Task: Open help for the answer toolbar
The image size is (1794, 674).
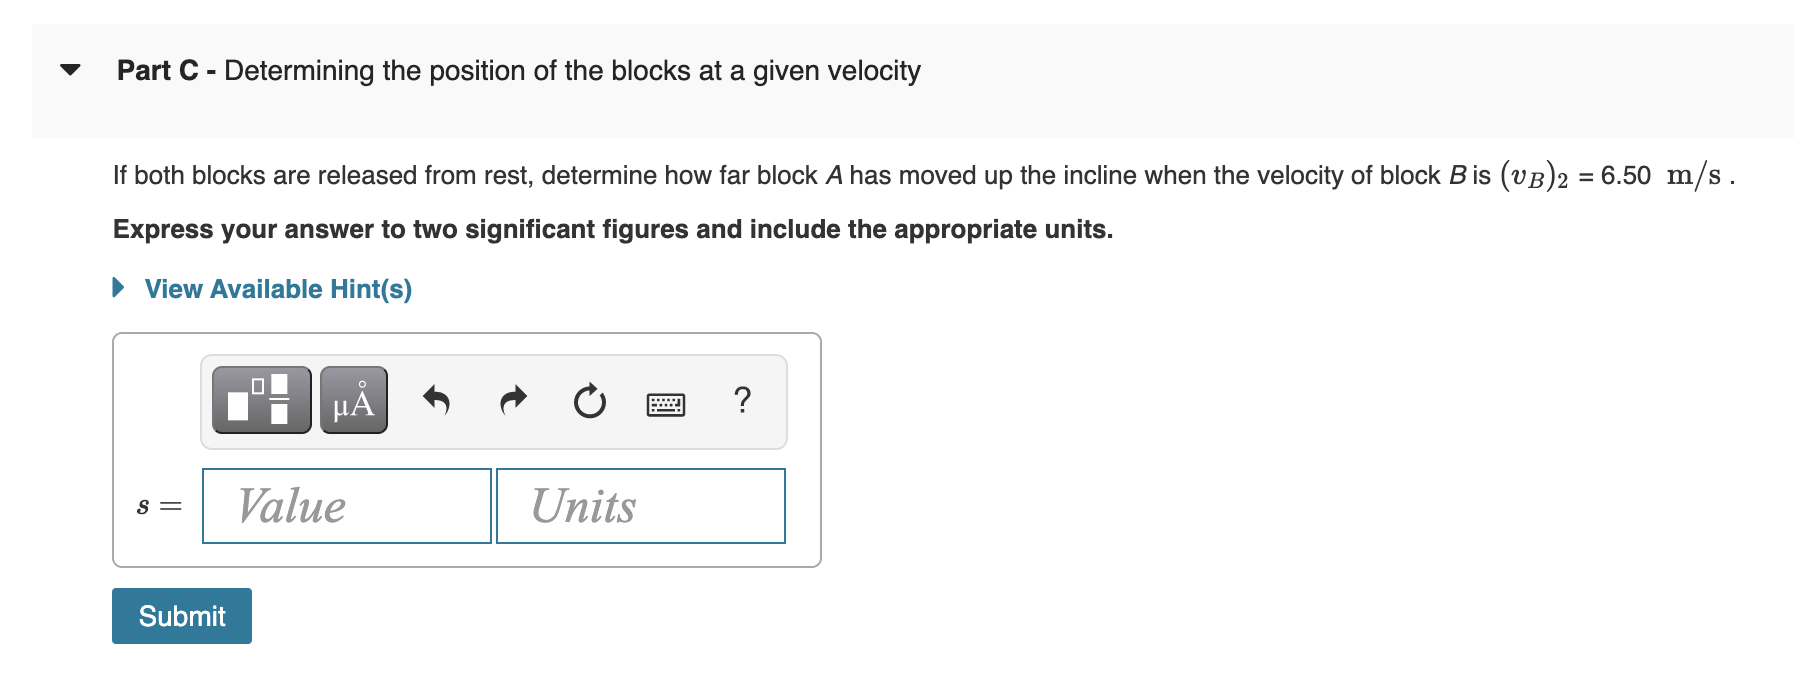Action: click(742, 401)
